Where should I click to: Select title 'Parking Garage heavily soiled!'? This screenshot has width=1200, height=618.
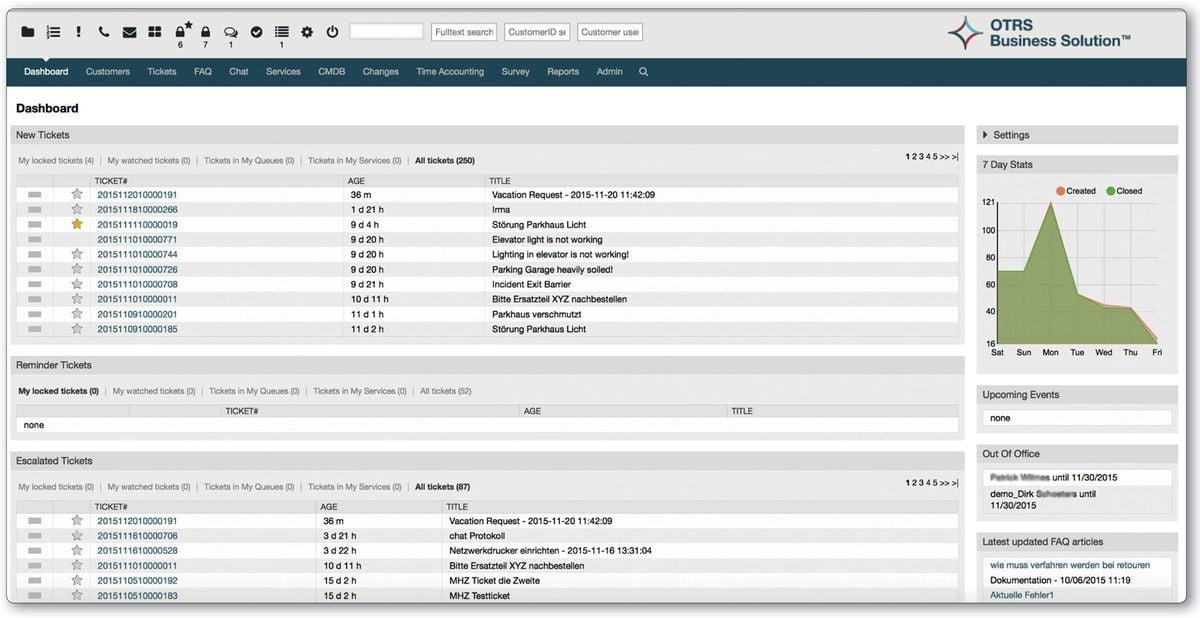pyautogui.click(x=553, y=270)
